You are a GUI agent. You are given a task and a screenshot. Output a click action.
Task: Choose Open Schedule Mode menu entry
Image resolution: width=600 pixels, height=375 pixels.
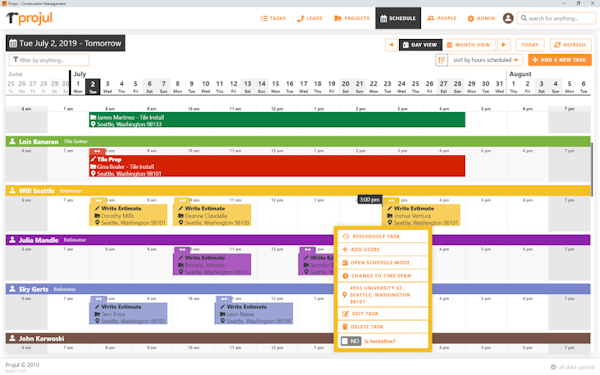click(x=383, y=262)
